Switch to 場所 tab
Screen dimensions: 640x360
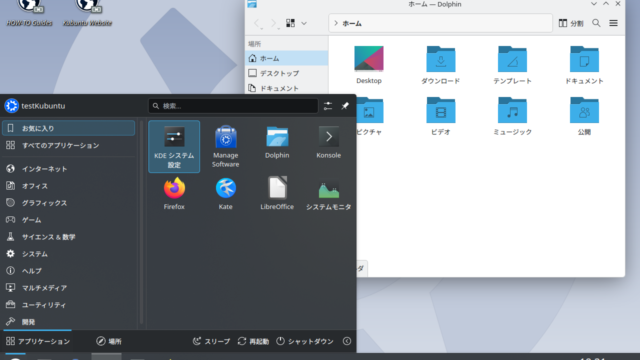109,341
